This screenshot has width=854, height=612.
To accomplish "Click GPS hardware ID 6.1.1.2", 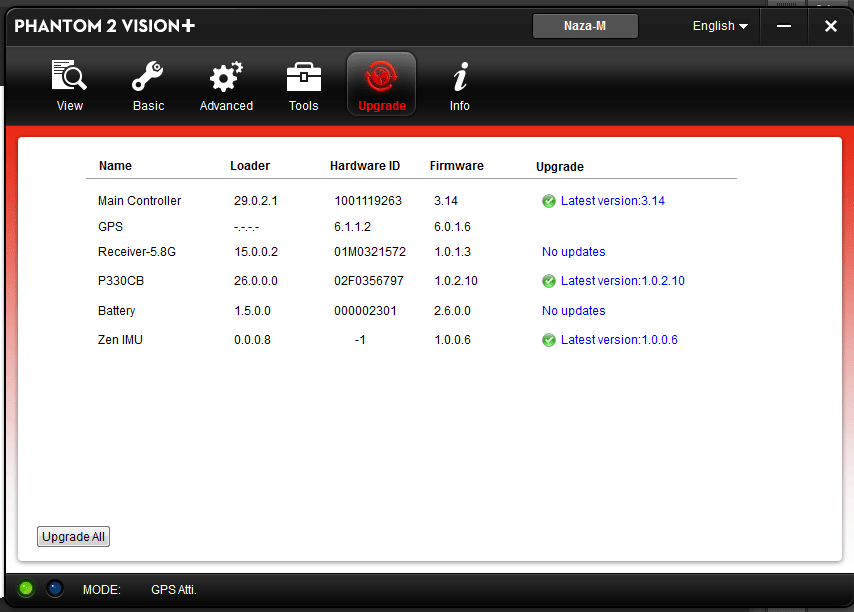I will (352, 227).
